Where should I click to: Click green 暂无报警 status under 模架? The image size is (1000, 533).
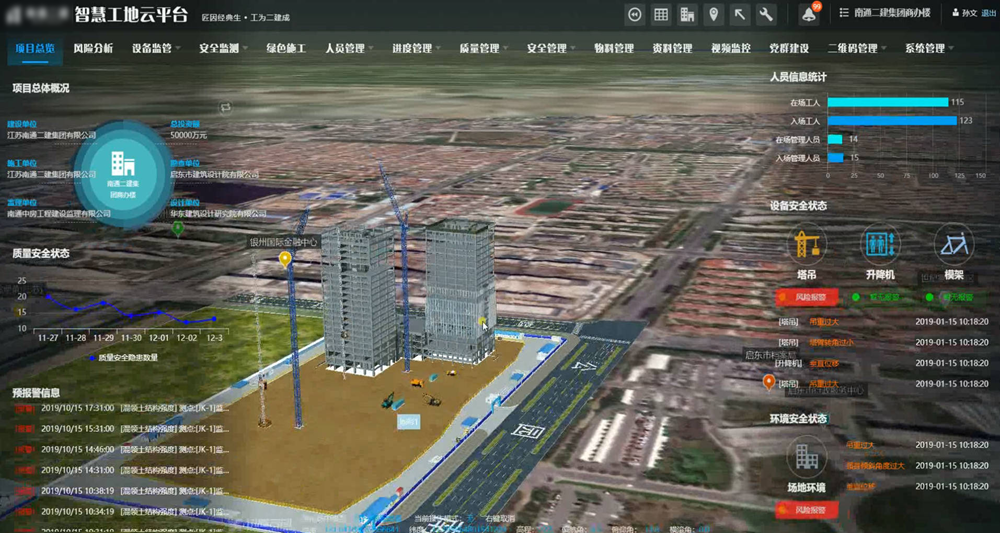pos(953,297)
